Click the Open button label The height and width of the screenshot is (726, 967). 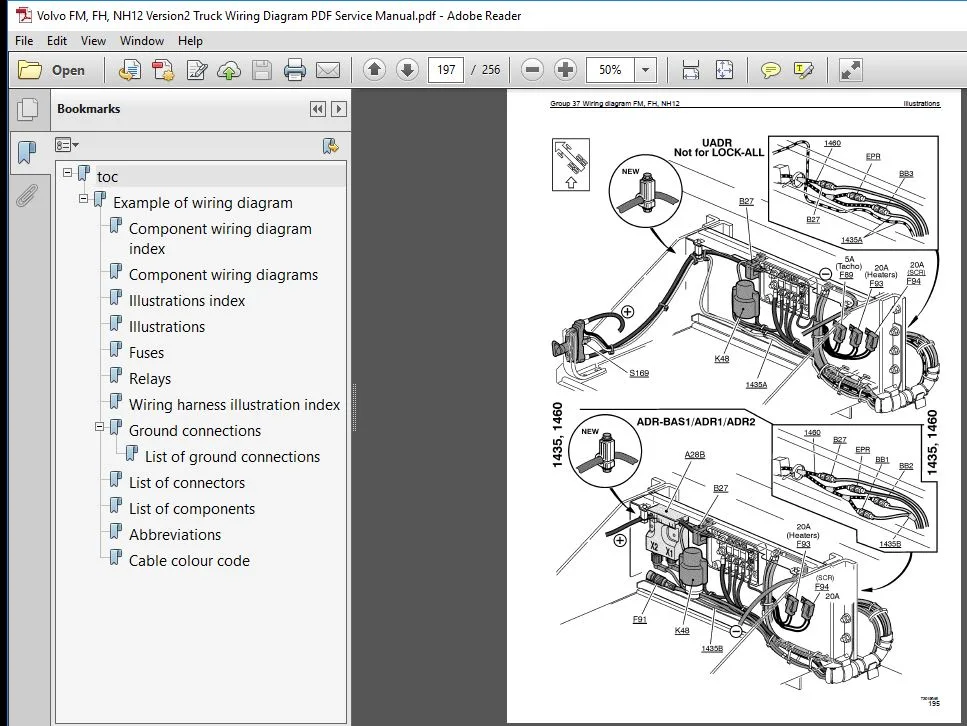pos(68,70)
